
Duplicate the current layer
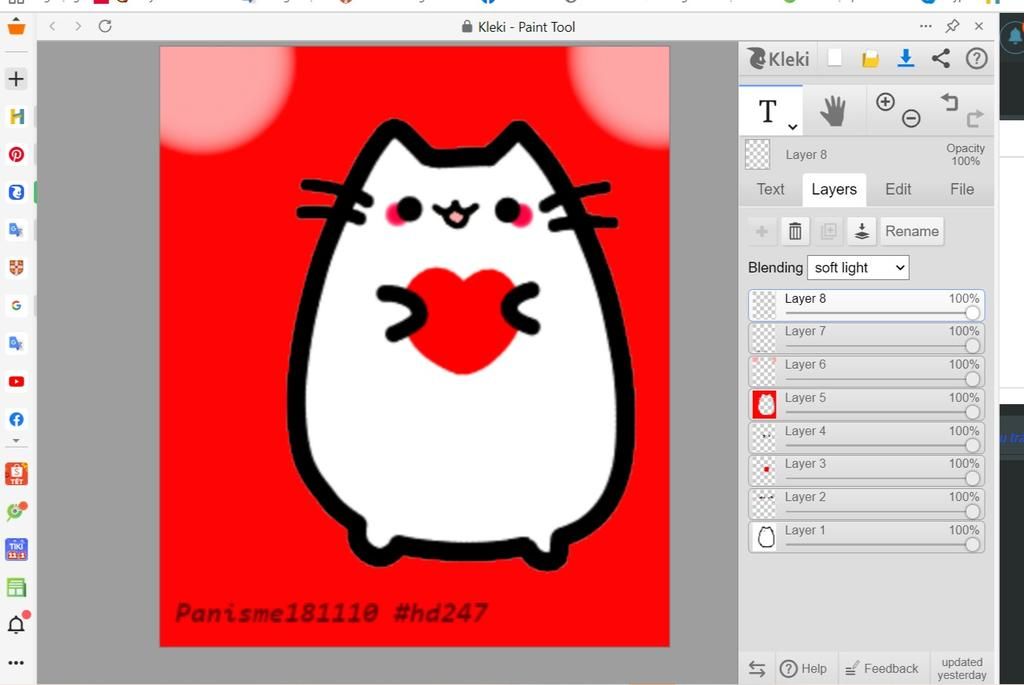(828, 231)
